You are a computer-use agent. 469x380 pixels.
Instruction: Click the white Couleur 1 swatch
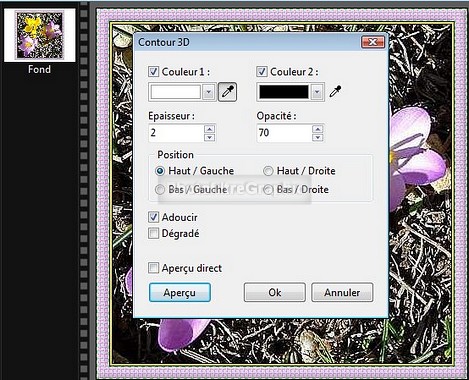[x=176, y=92]
